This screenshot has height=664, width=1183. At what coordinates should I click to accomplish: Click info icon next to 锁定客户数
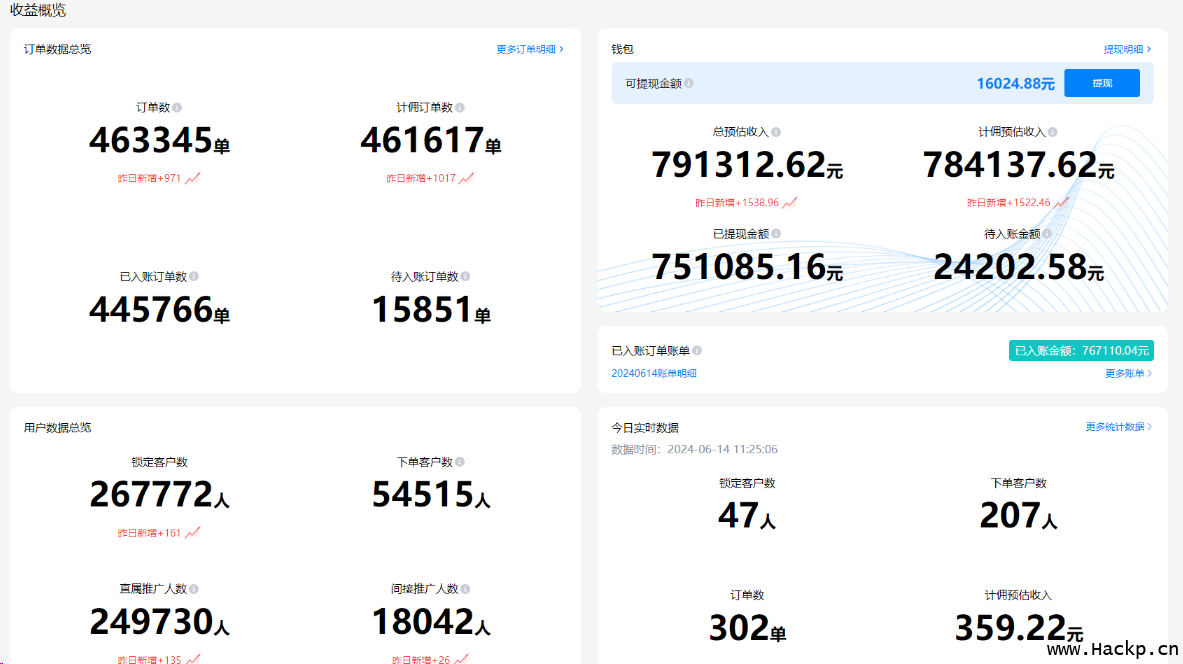pos(194,463)
